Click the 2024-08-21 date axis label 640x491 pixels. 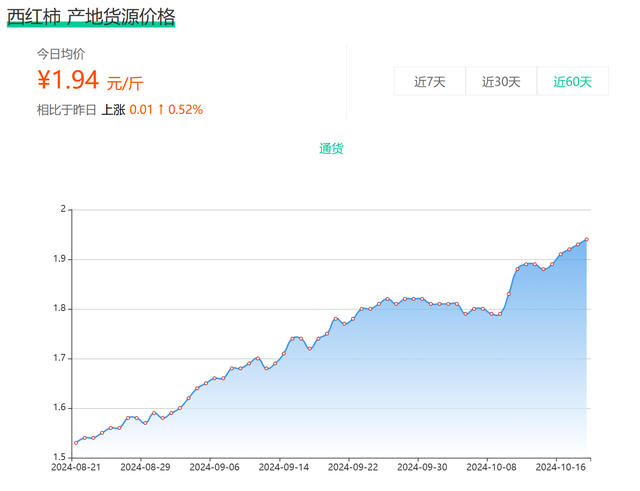(x=76, y=467)
